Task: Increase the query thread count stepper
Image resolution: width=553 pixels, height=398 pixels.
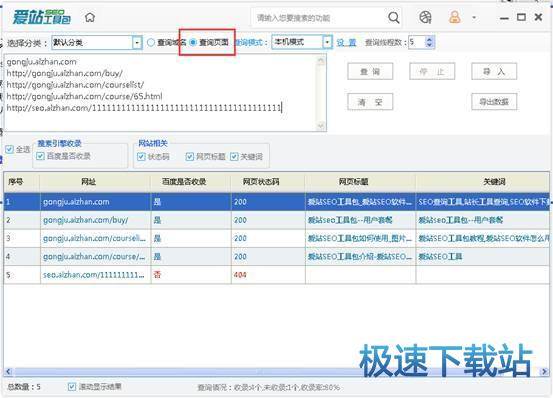Action: (x=429, y=39)
